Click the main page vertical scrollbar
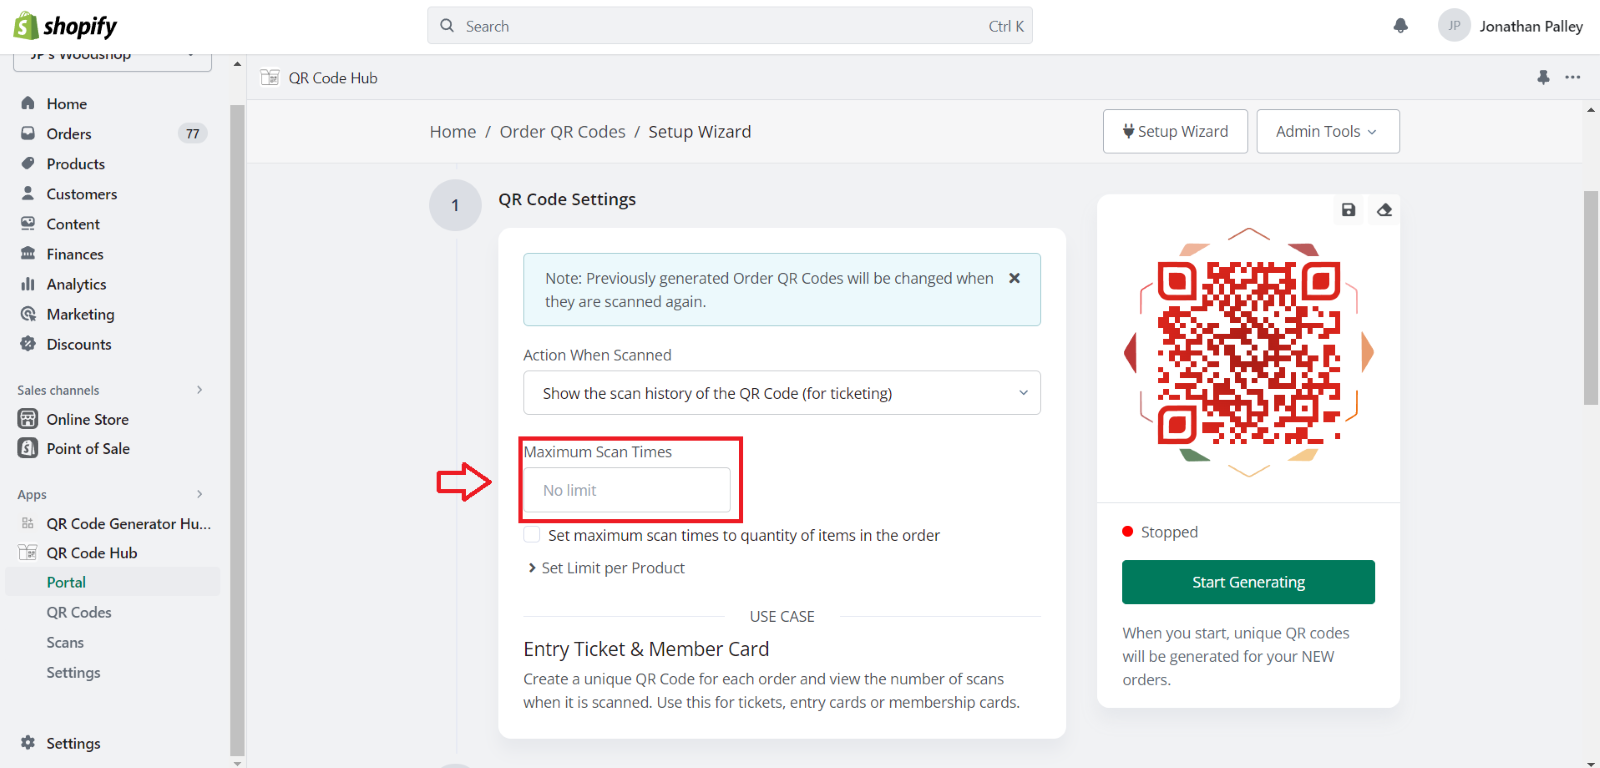The image size is (1600, 768). 1591,298
